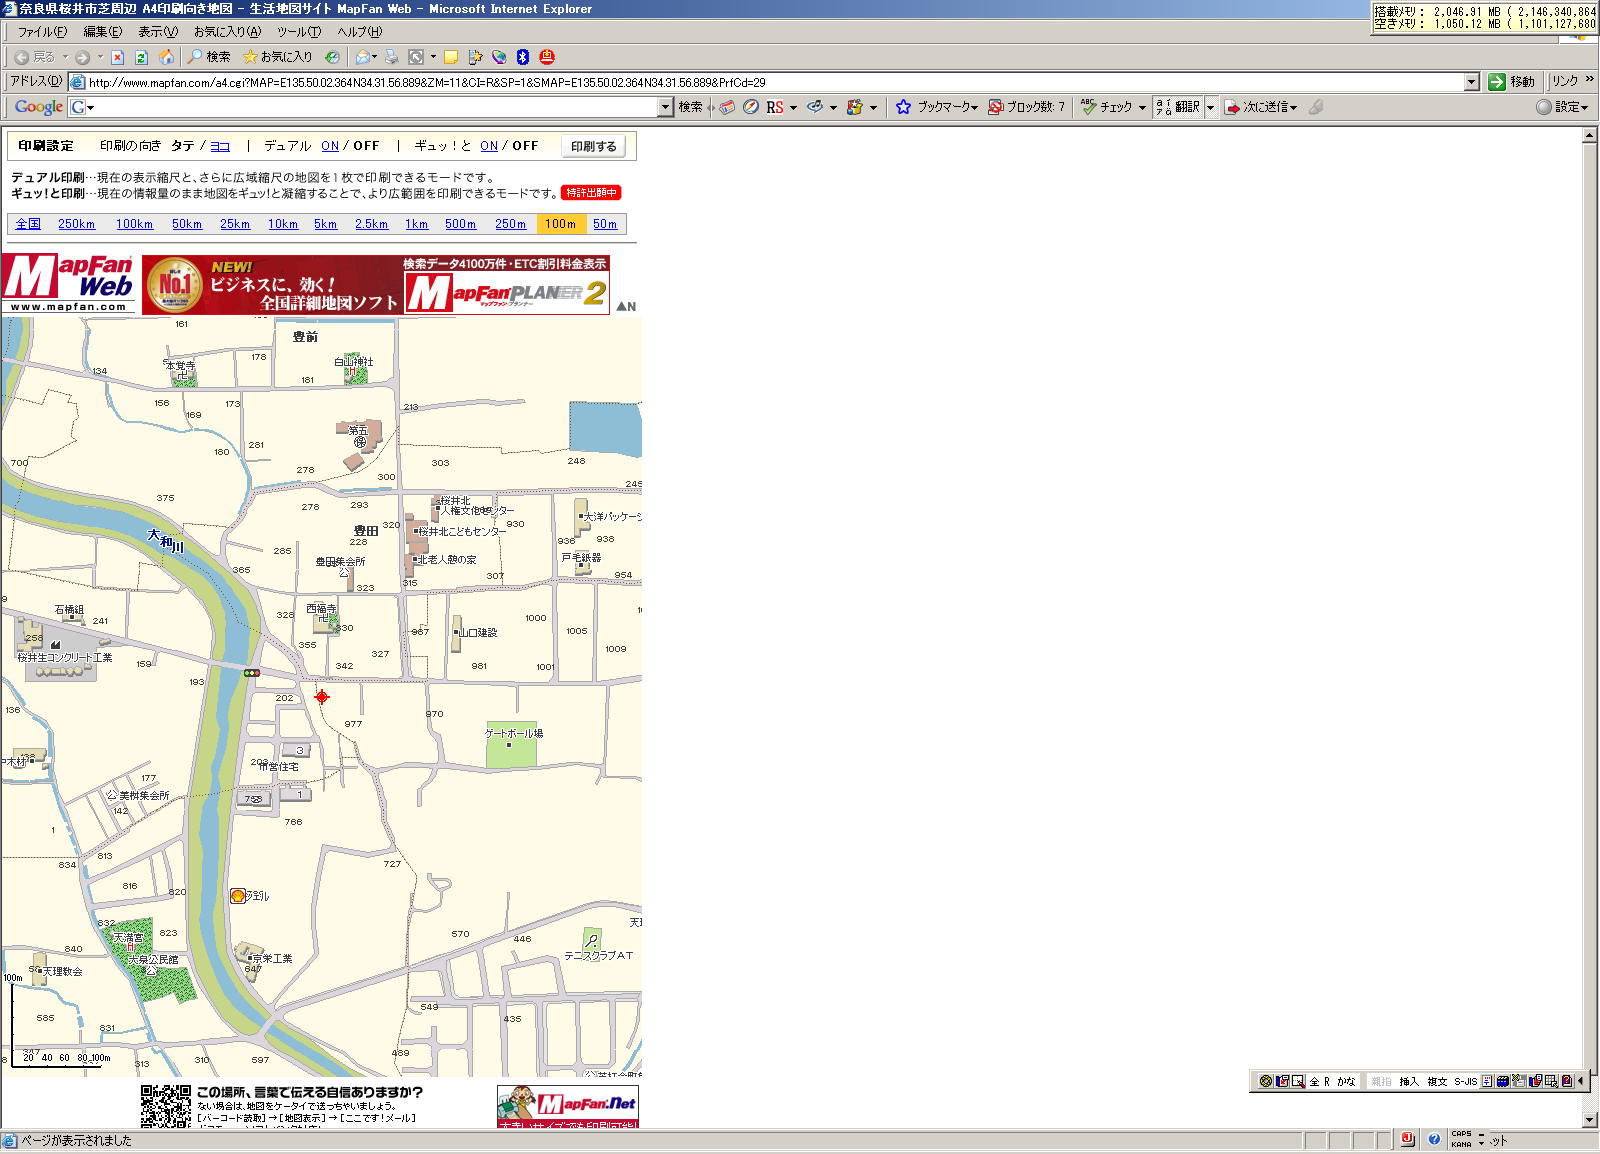Collapse the IME language bar with left arrow
1600x1154 pixels.
click(x=1580, y=1081)
